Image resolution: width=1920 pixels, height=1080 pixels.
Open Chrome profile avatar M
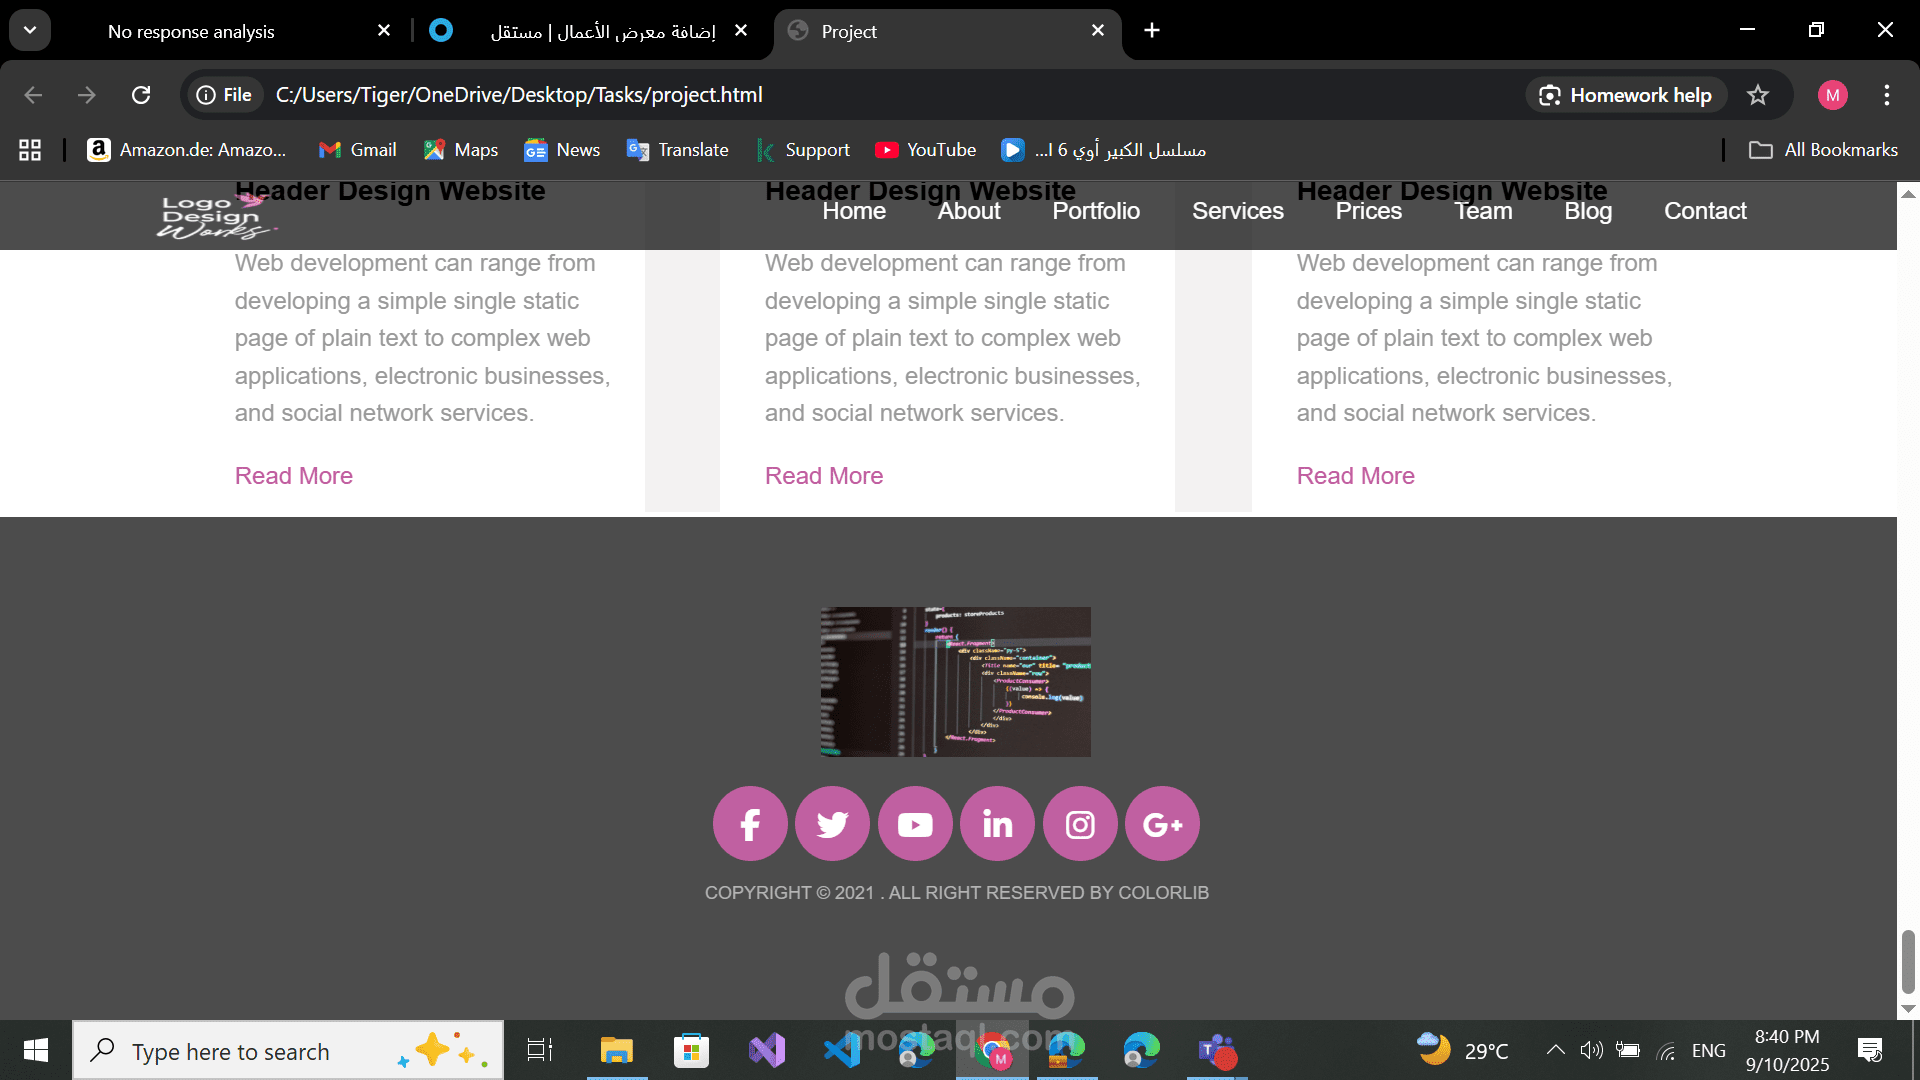(1833, 95)
